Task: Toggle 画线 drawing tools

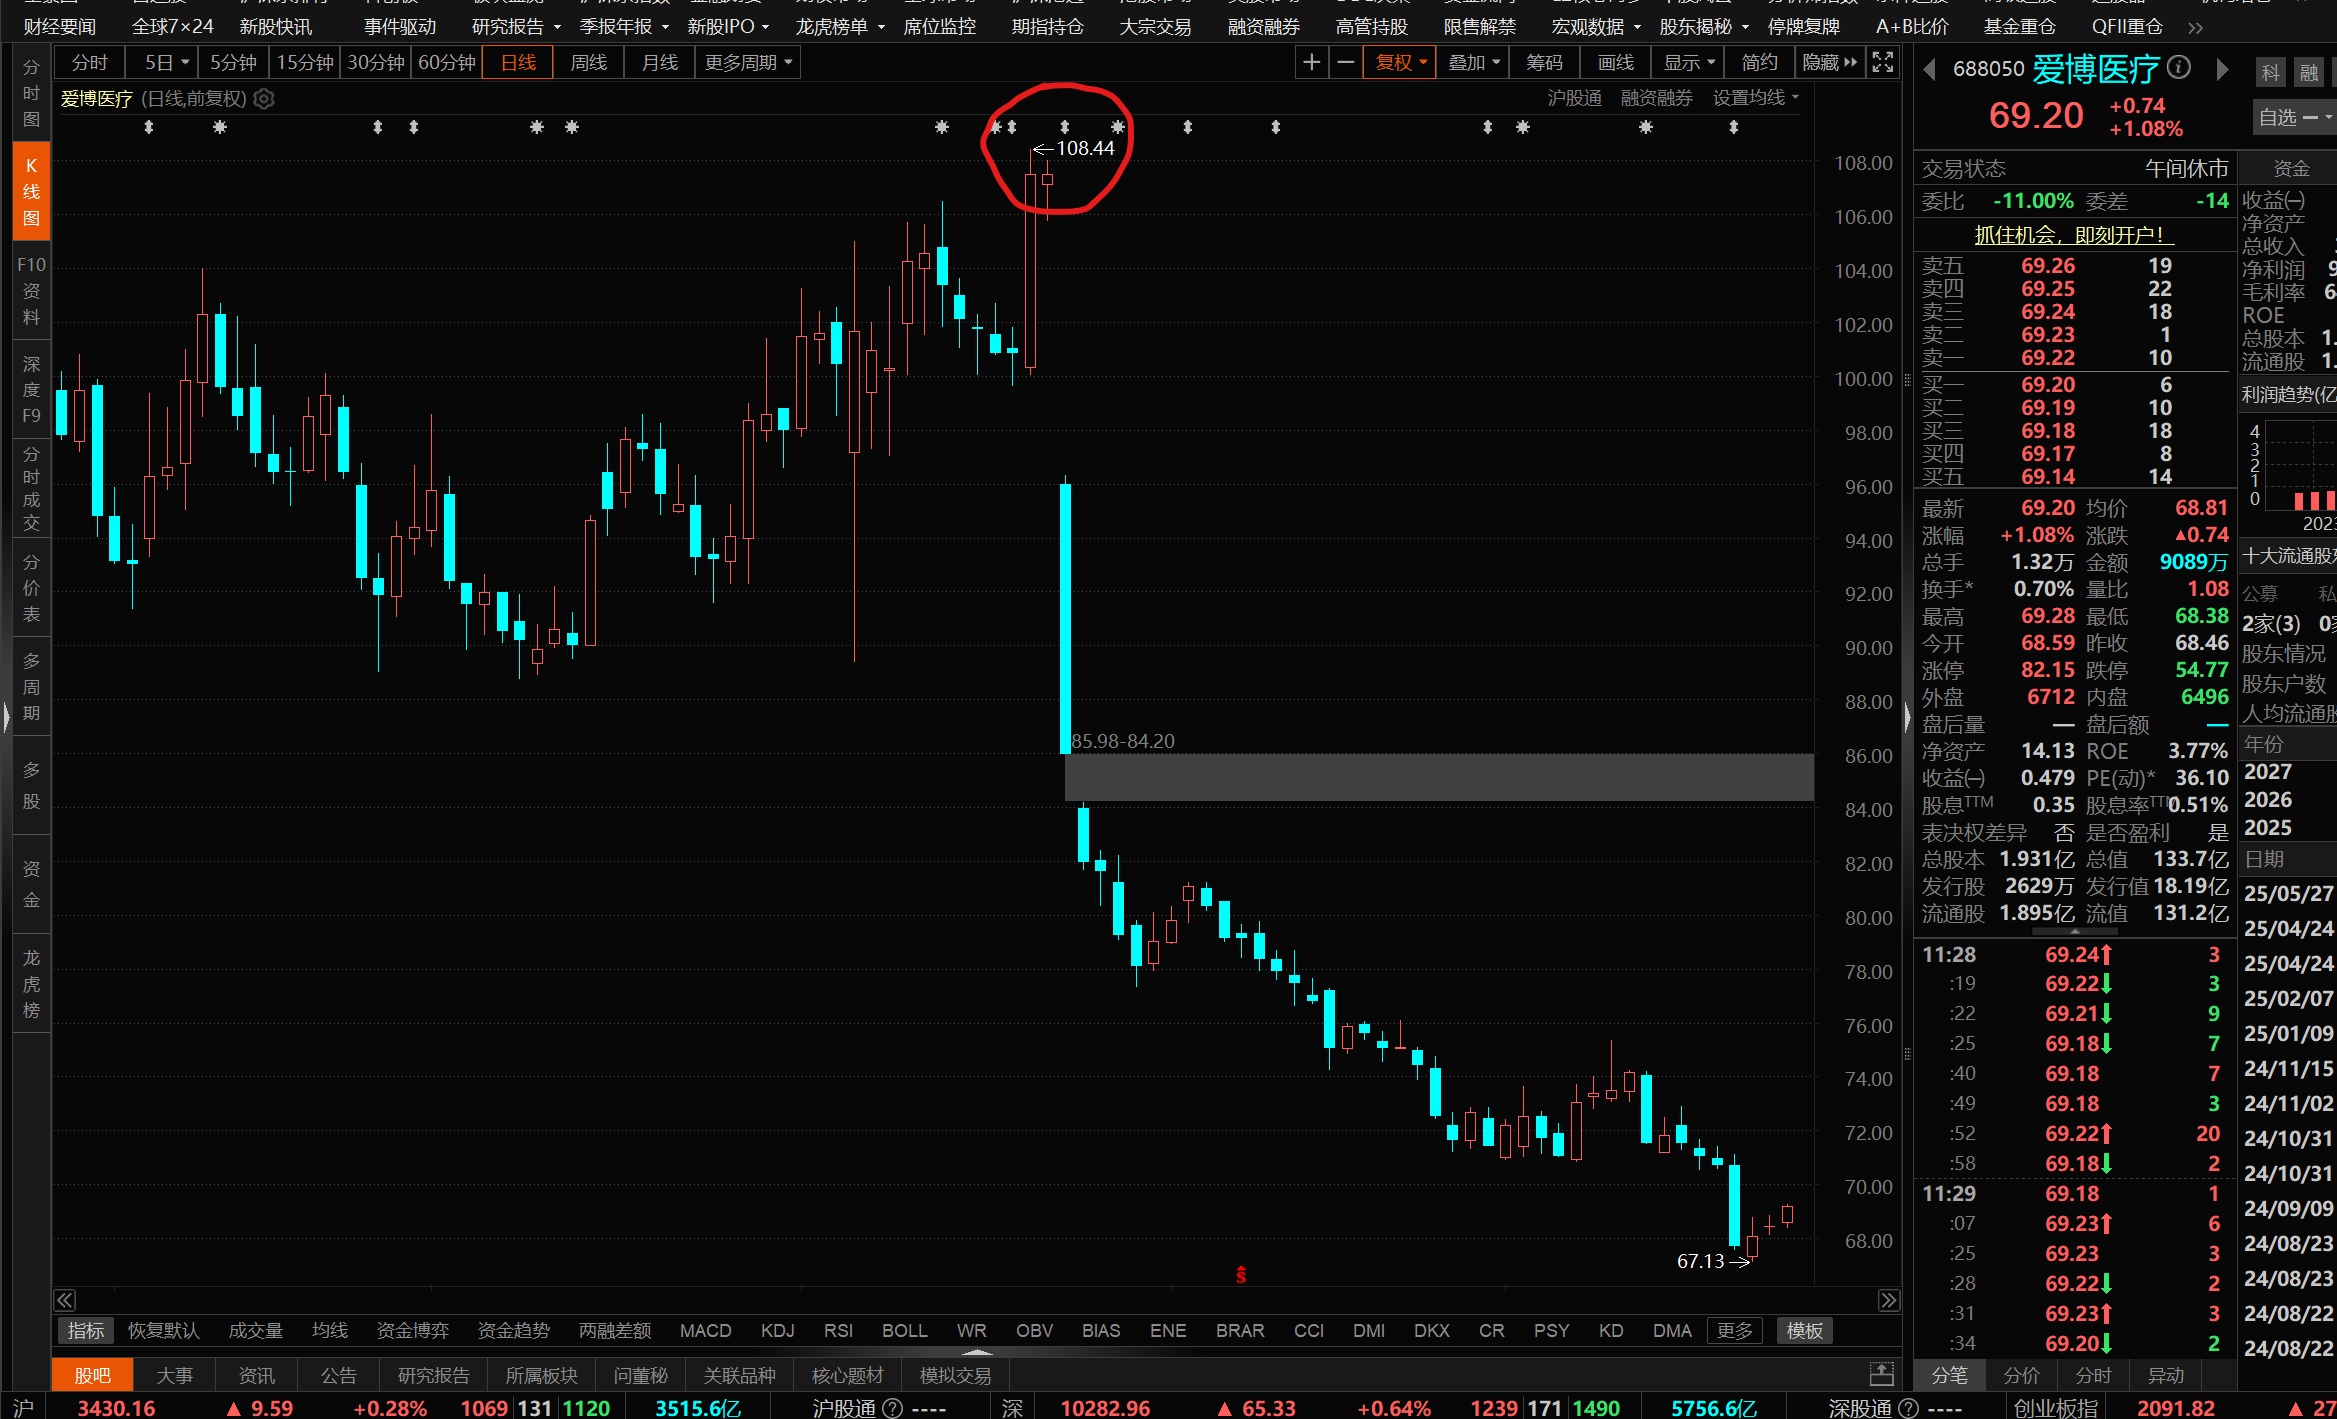Action: [1615, 63]
